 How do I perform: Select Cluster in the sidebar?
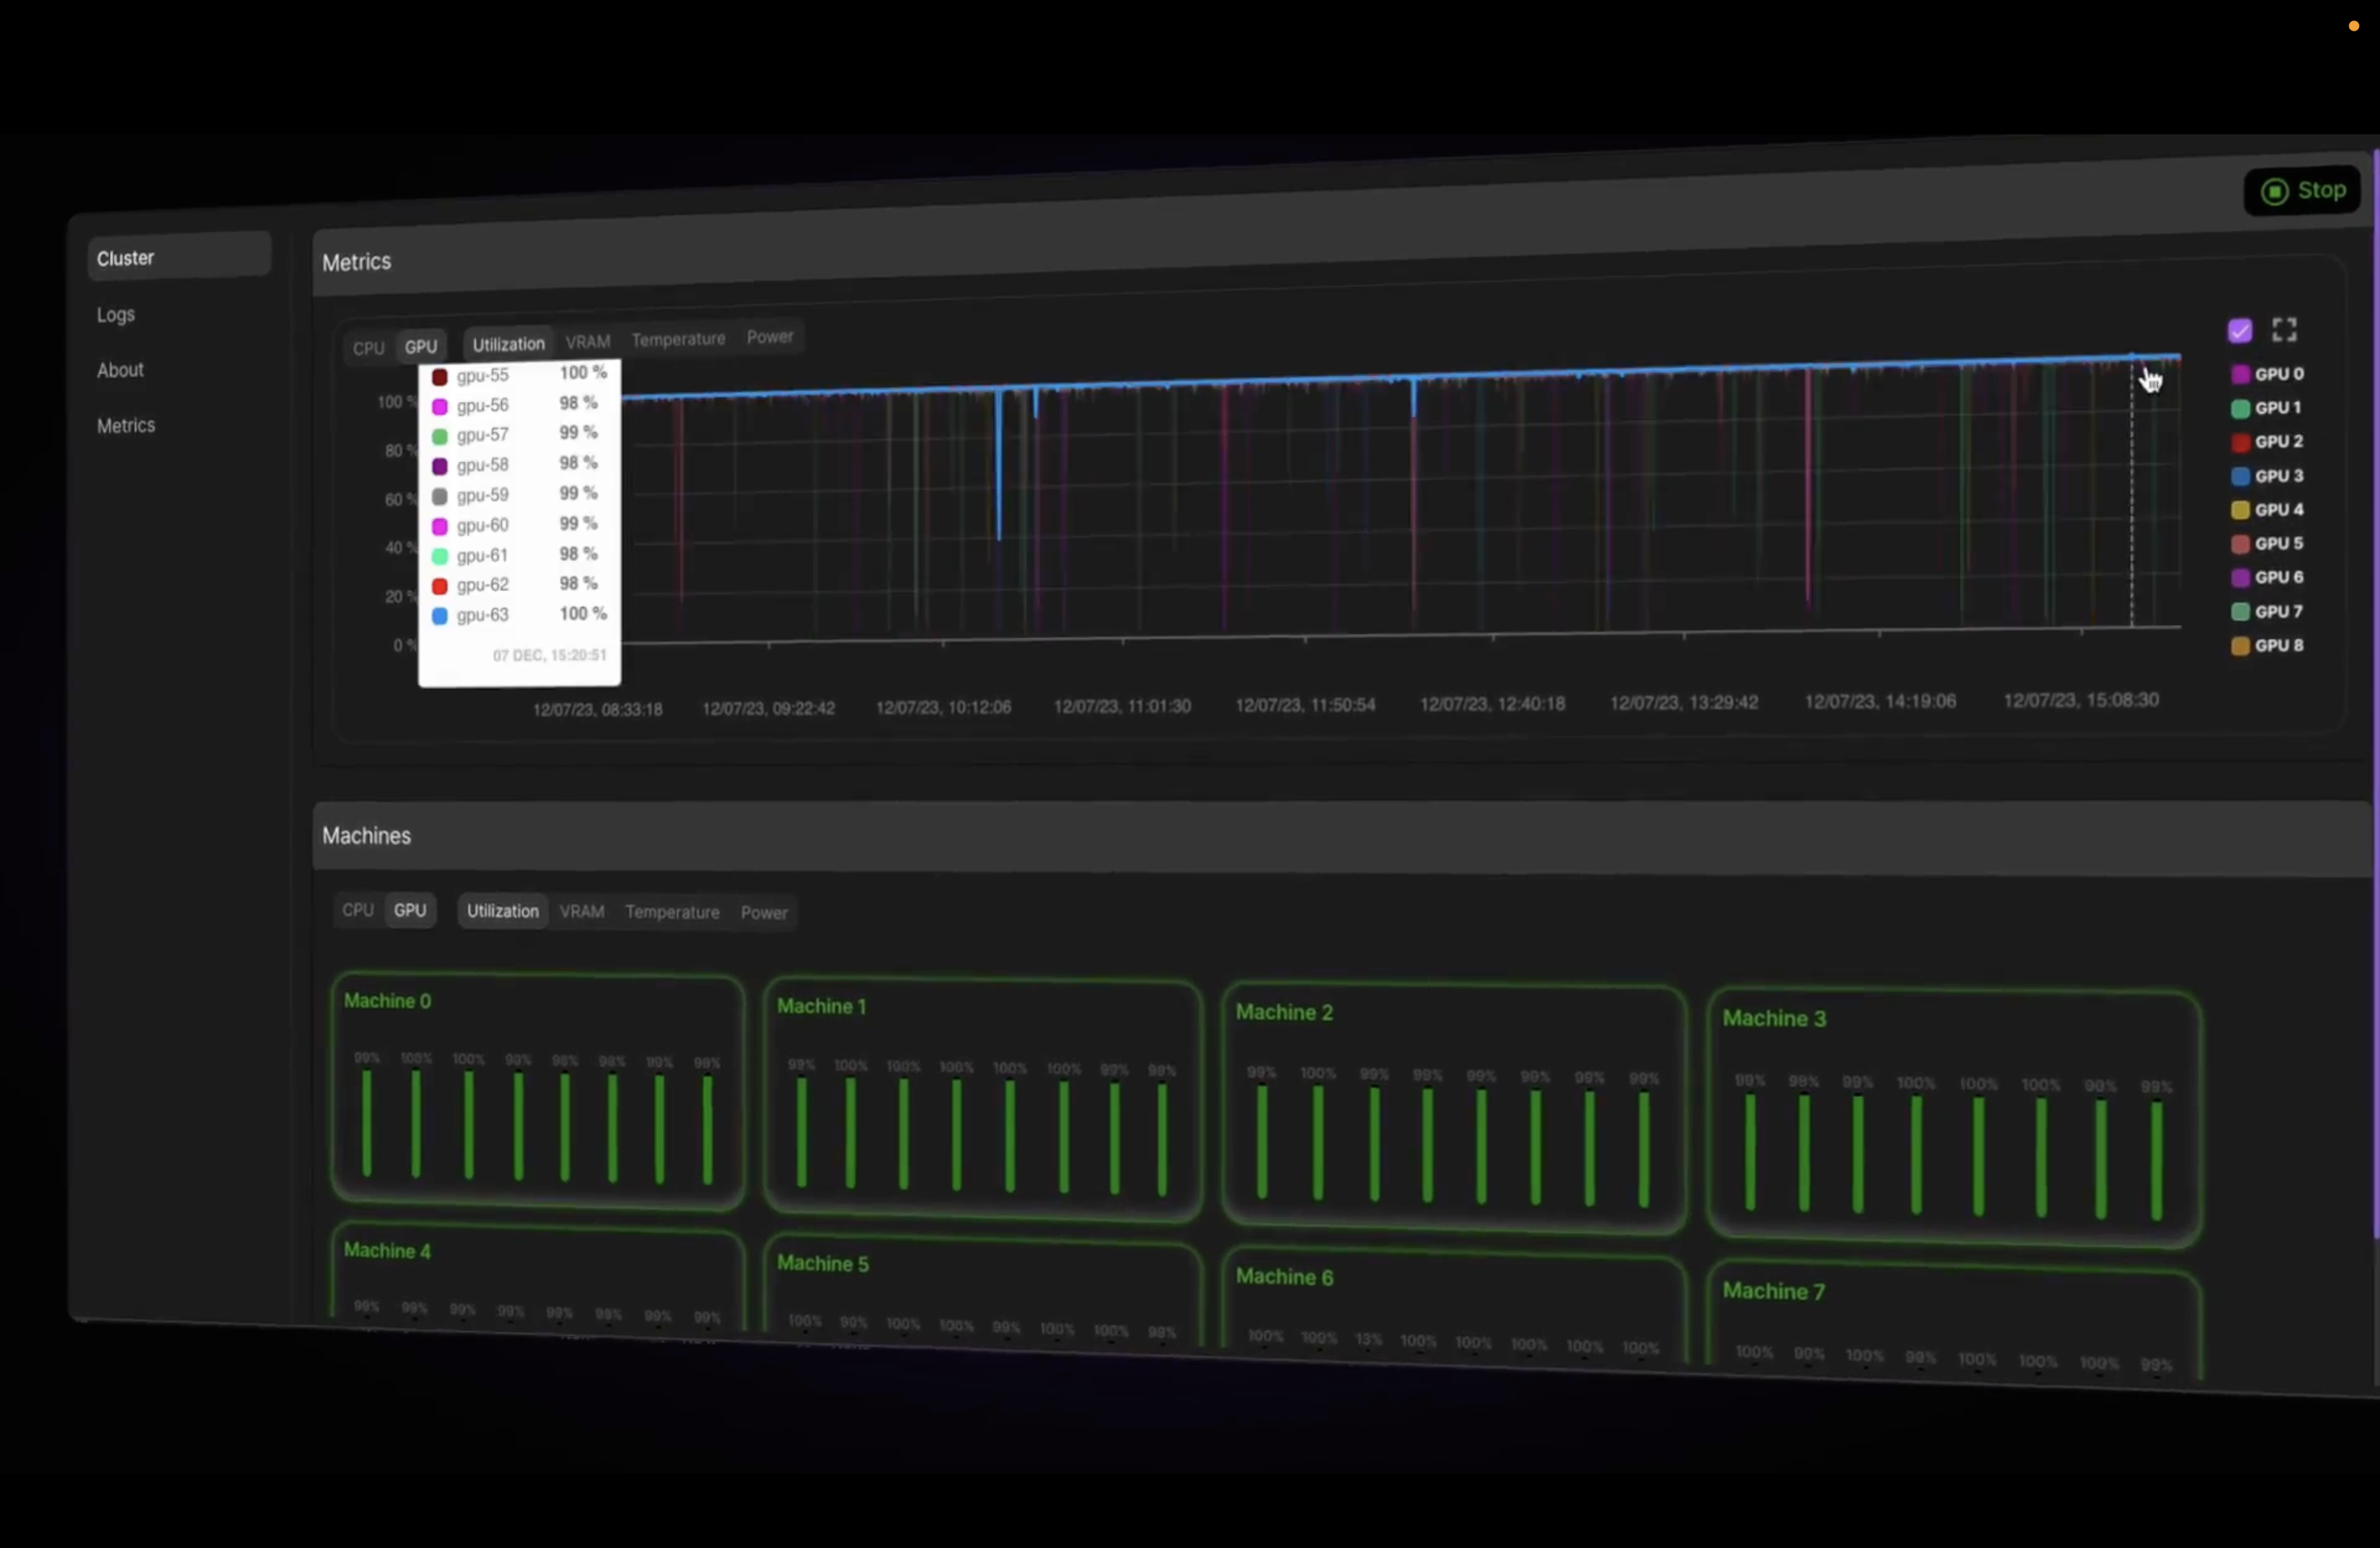(x=126, y=258)
